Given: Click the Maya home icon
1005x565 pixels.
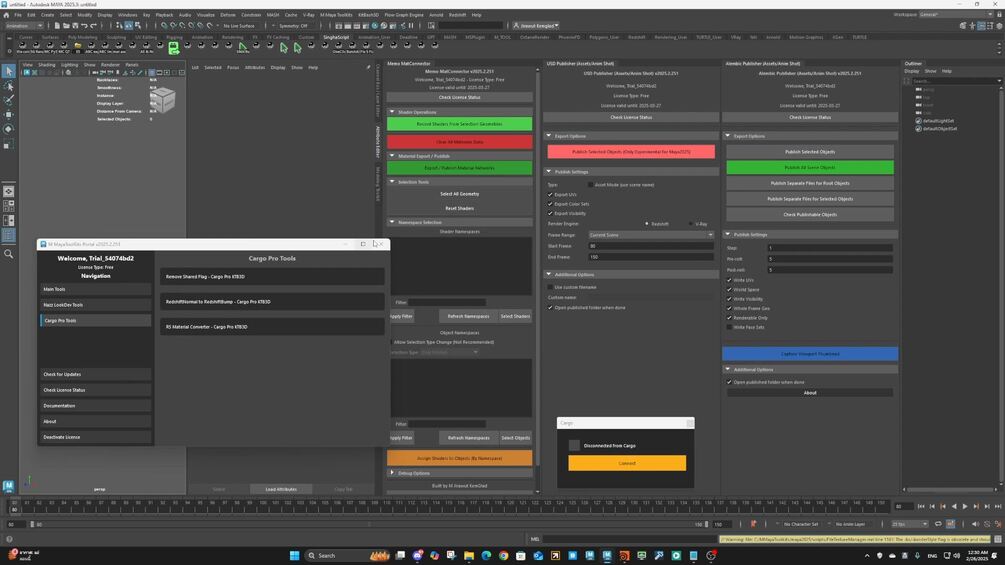Looking at the screenshot, I should (x=6, y=15).
